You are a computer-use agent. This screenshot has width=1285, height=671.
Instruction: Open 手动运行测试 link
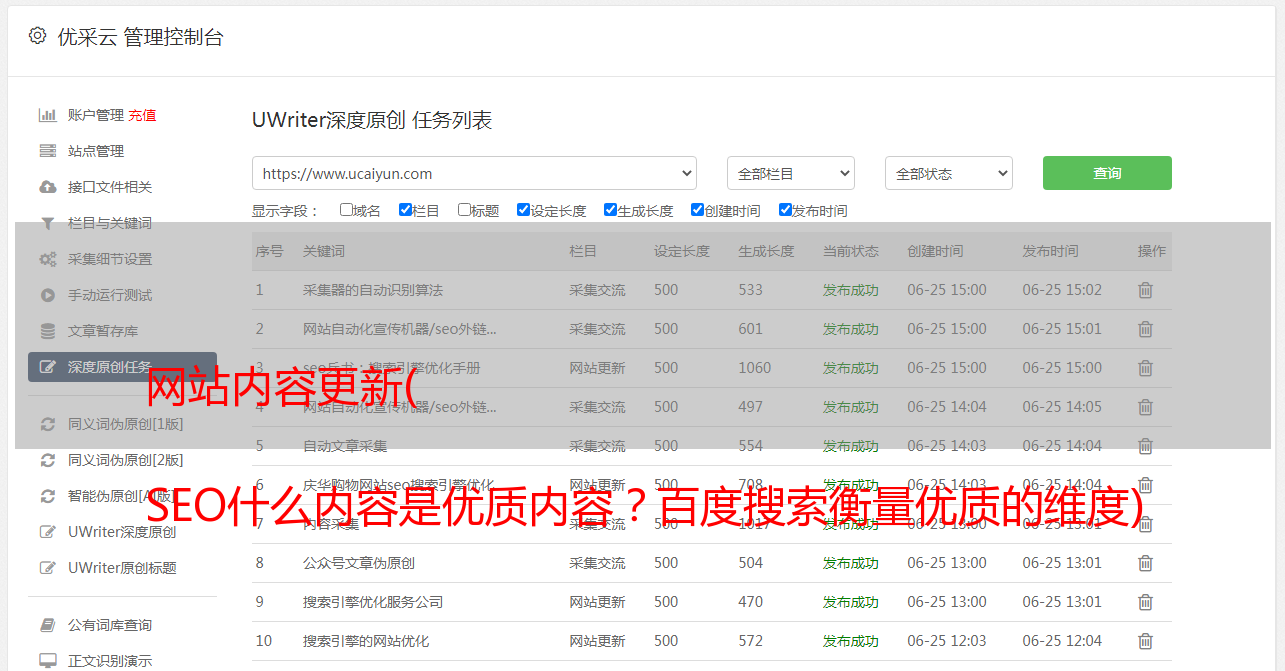point(110,295)
